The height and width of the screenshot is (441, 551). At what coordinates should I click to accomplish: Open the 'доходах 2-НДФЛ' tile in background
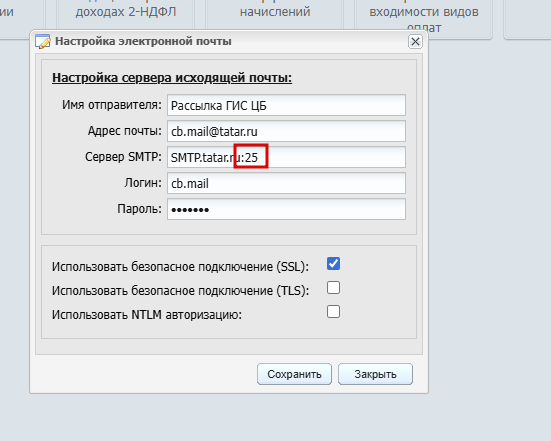point(126,14)
